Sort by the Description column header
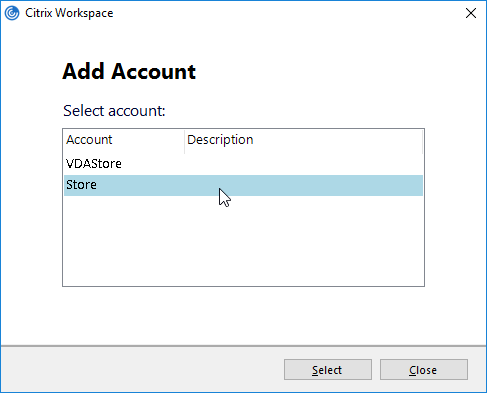 point(303,140)
